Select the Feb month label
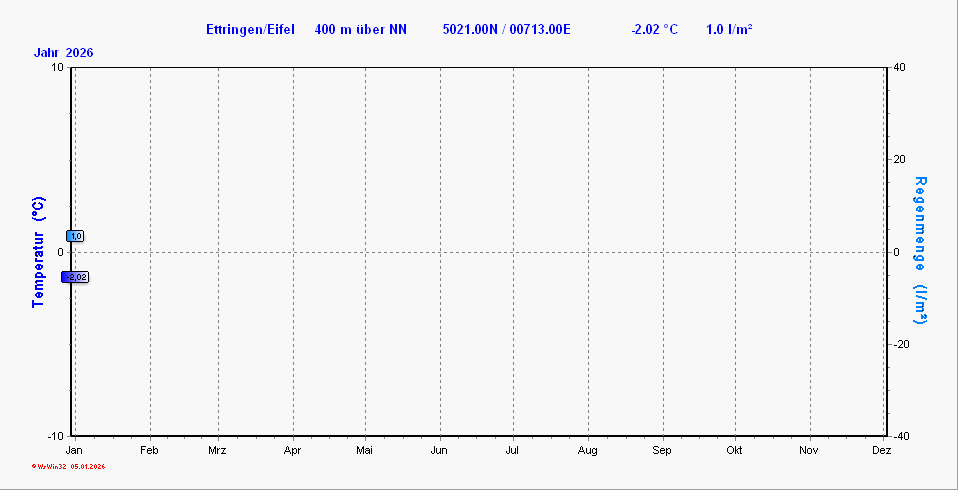This screenshot has height=490, width=958. pos(149,451)
